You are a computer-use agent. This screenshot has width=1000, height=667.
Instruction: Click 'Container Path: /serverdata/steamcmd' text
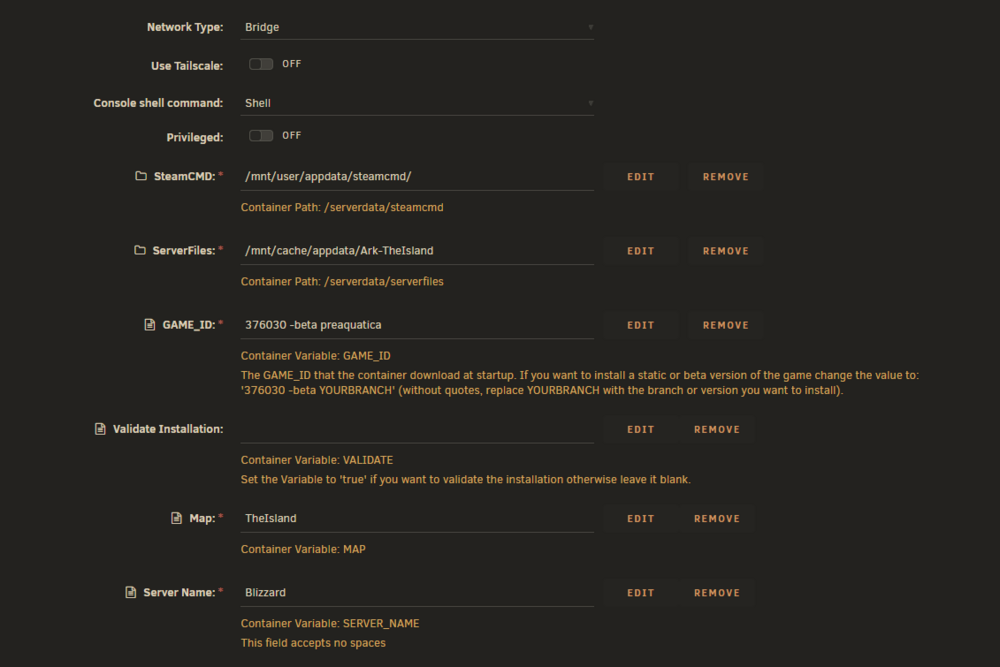pyautogui.click(x=342, y=207)
